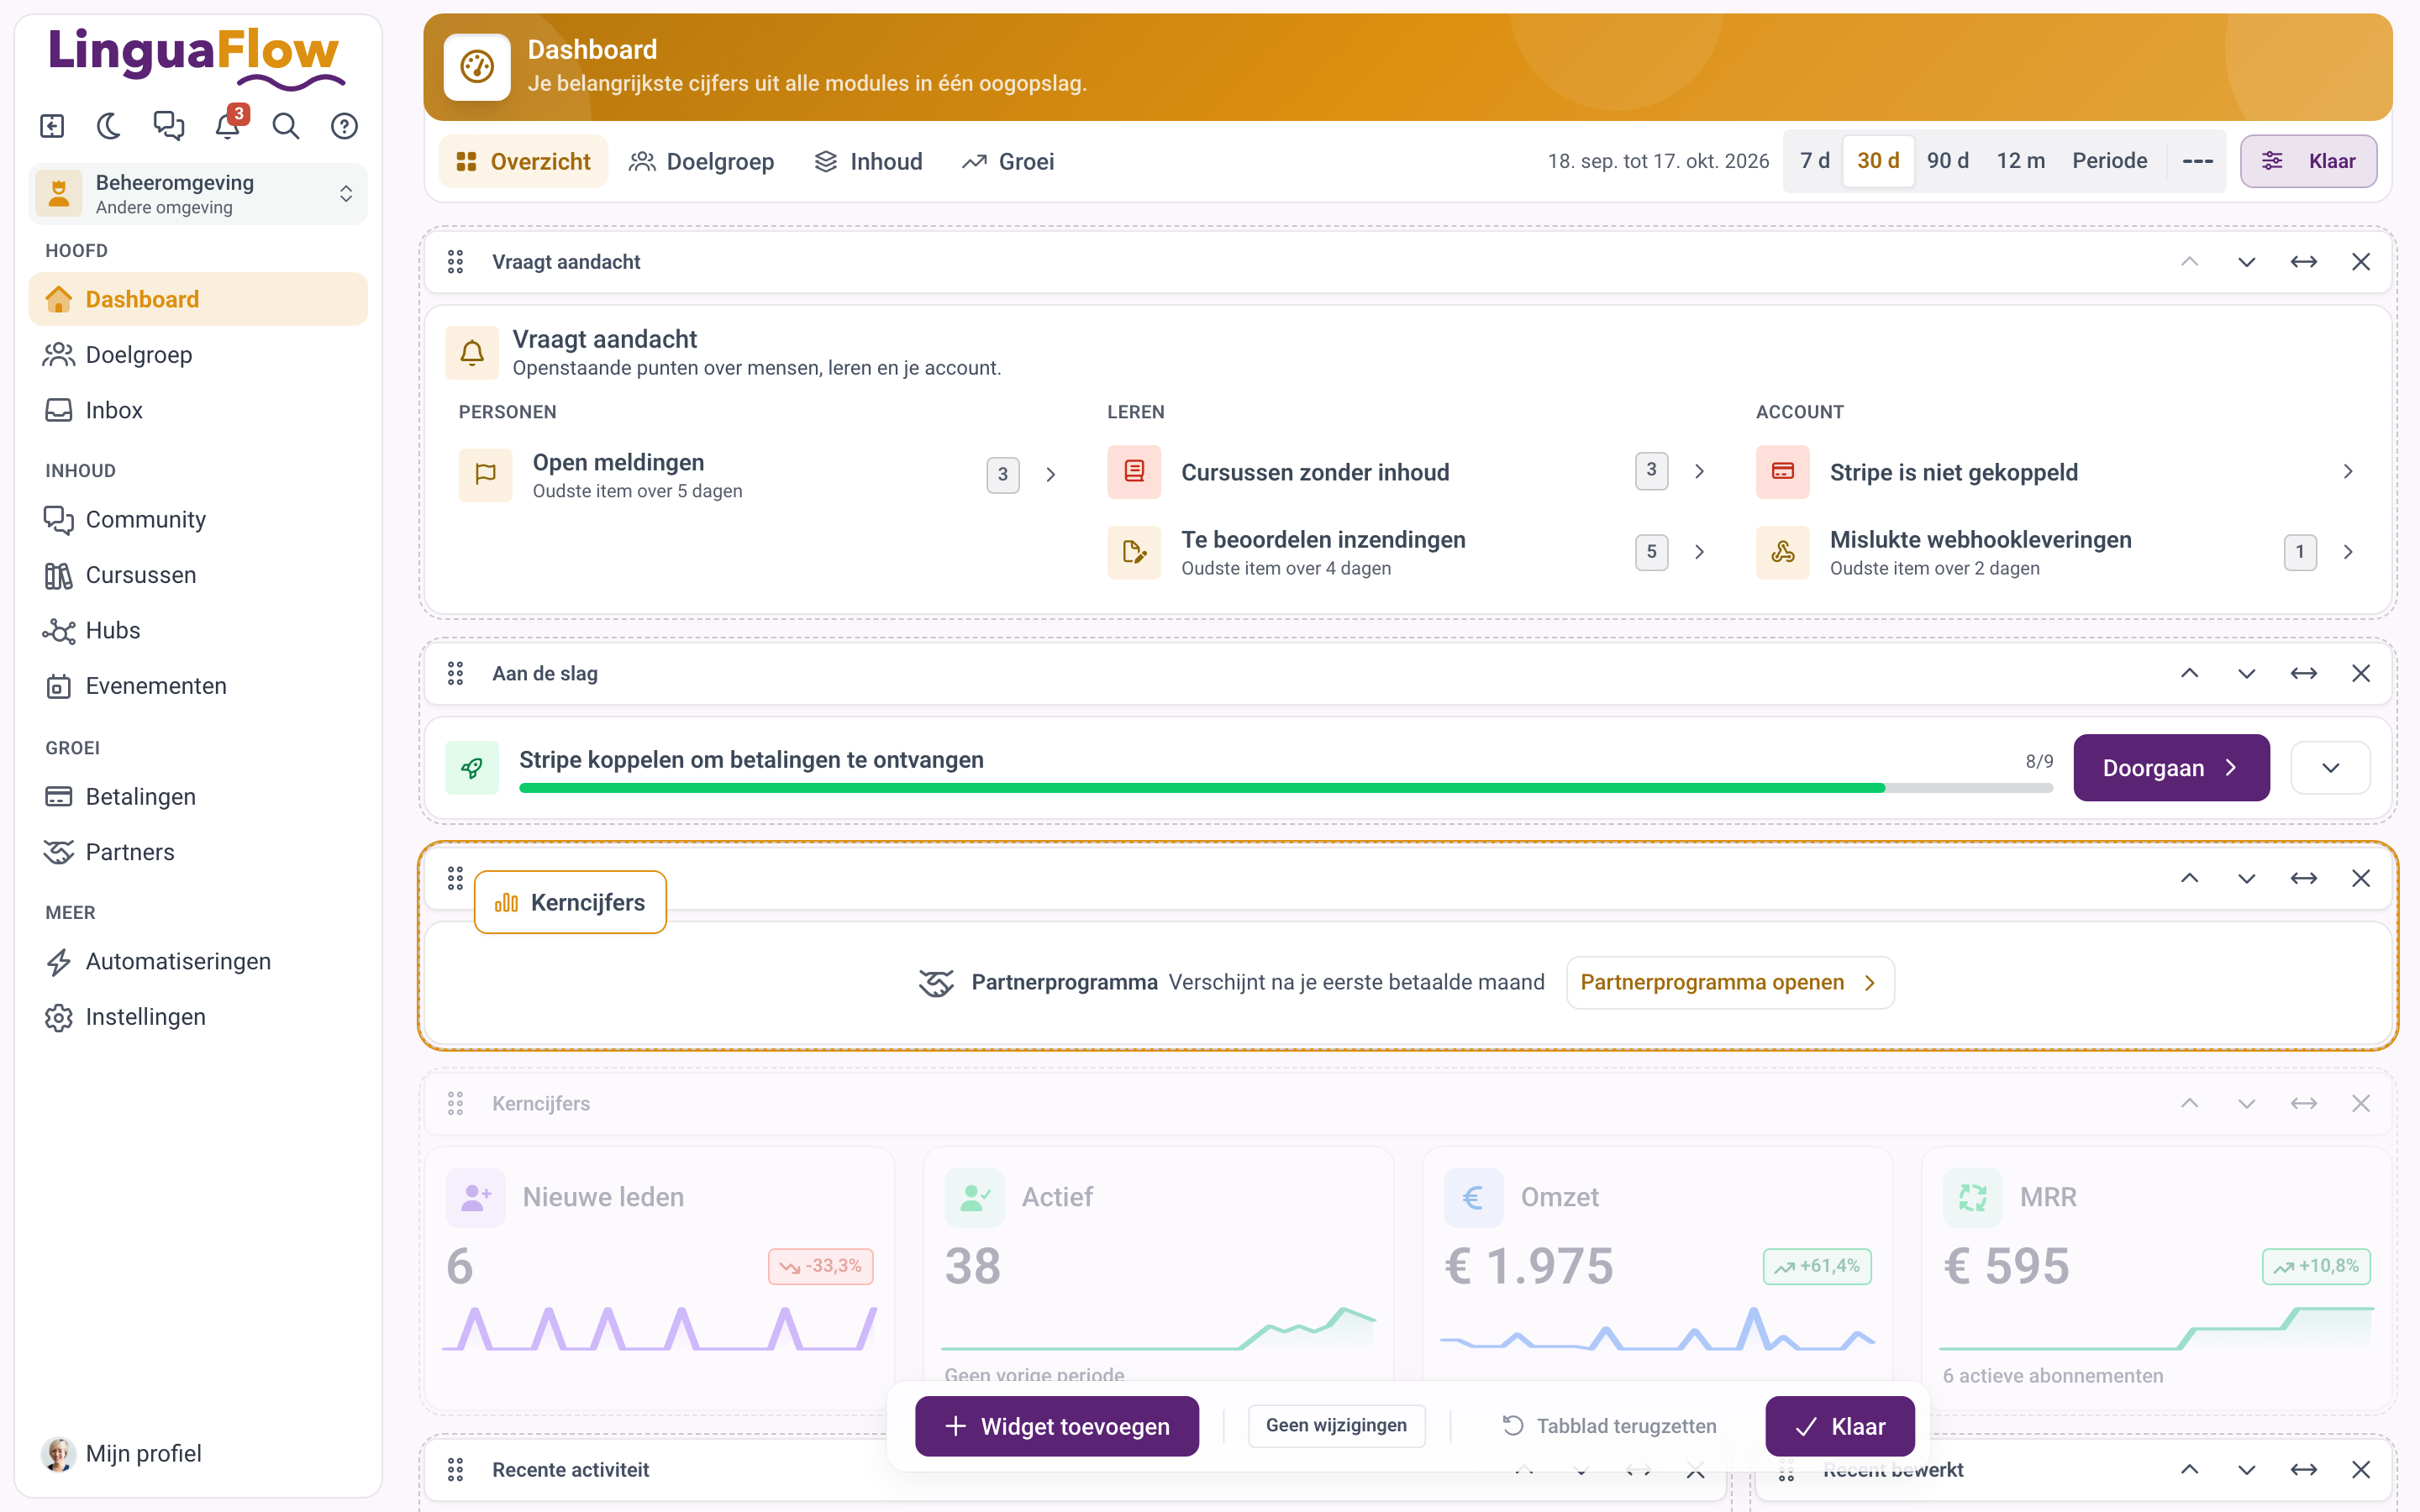This screenshot has width=2420, height=1512.
Task: Open Community in the sidebar
Action: tap(198, 520)
